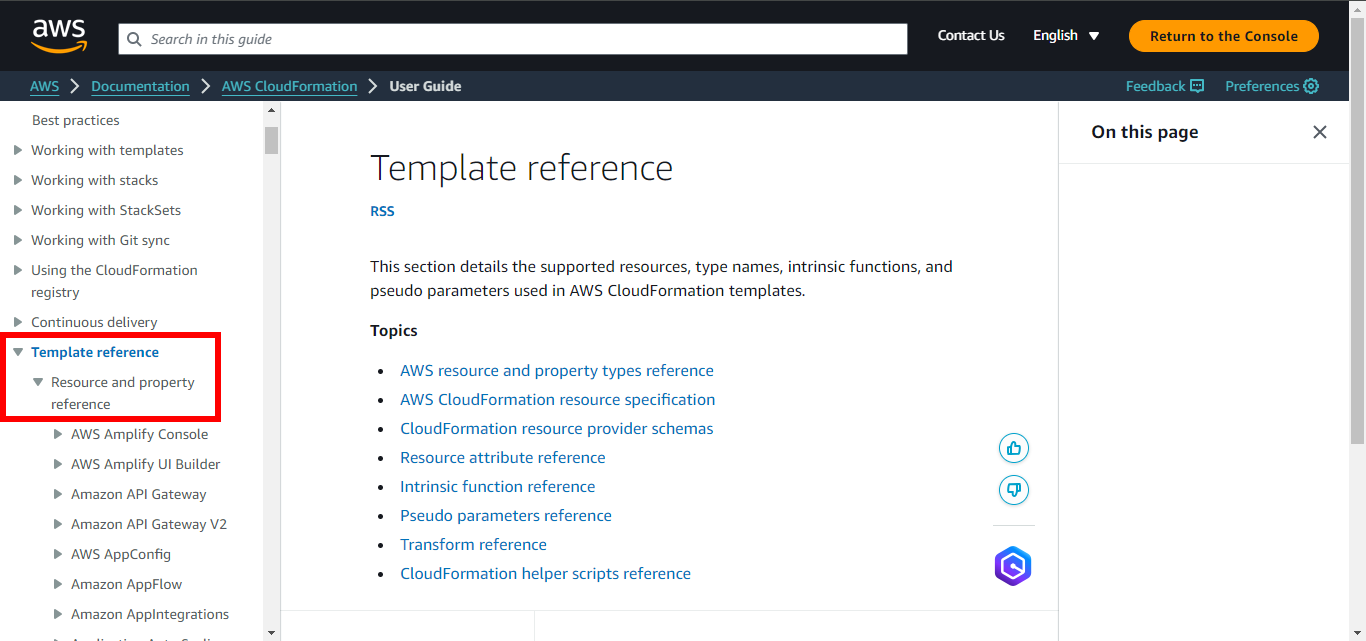Viewport: 1366px width, 641px height.
Task: Expand Working with templates section
Action: click(x=18, y=150)
